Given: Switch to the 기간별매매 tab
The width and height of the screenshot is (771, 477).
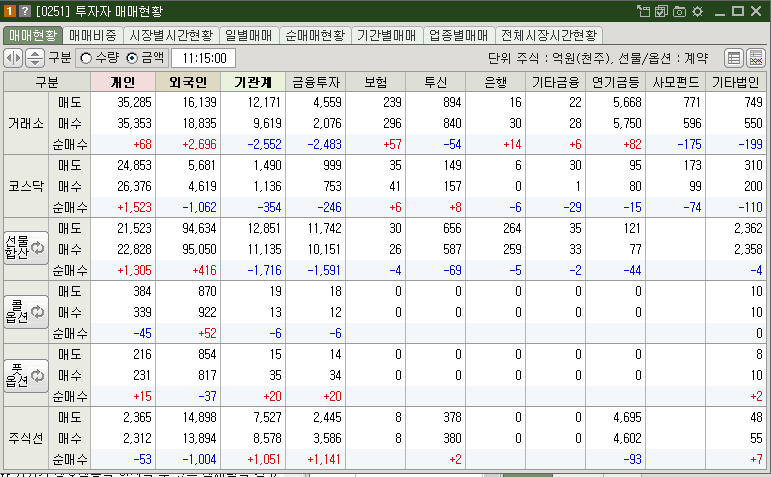Looking at the screenshot, I should coord(386,35).
